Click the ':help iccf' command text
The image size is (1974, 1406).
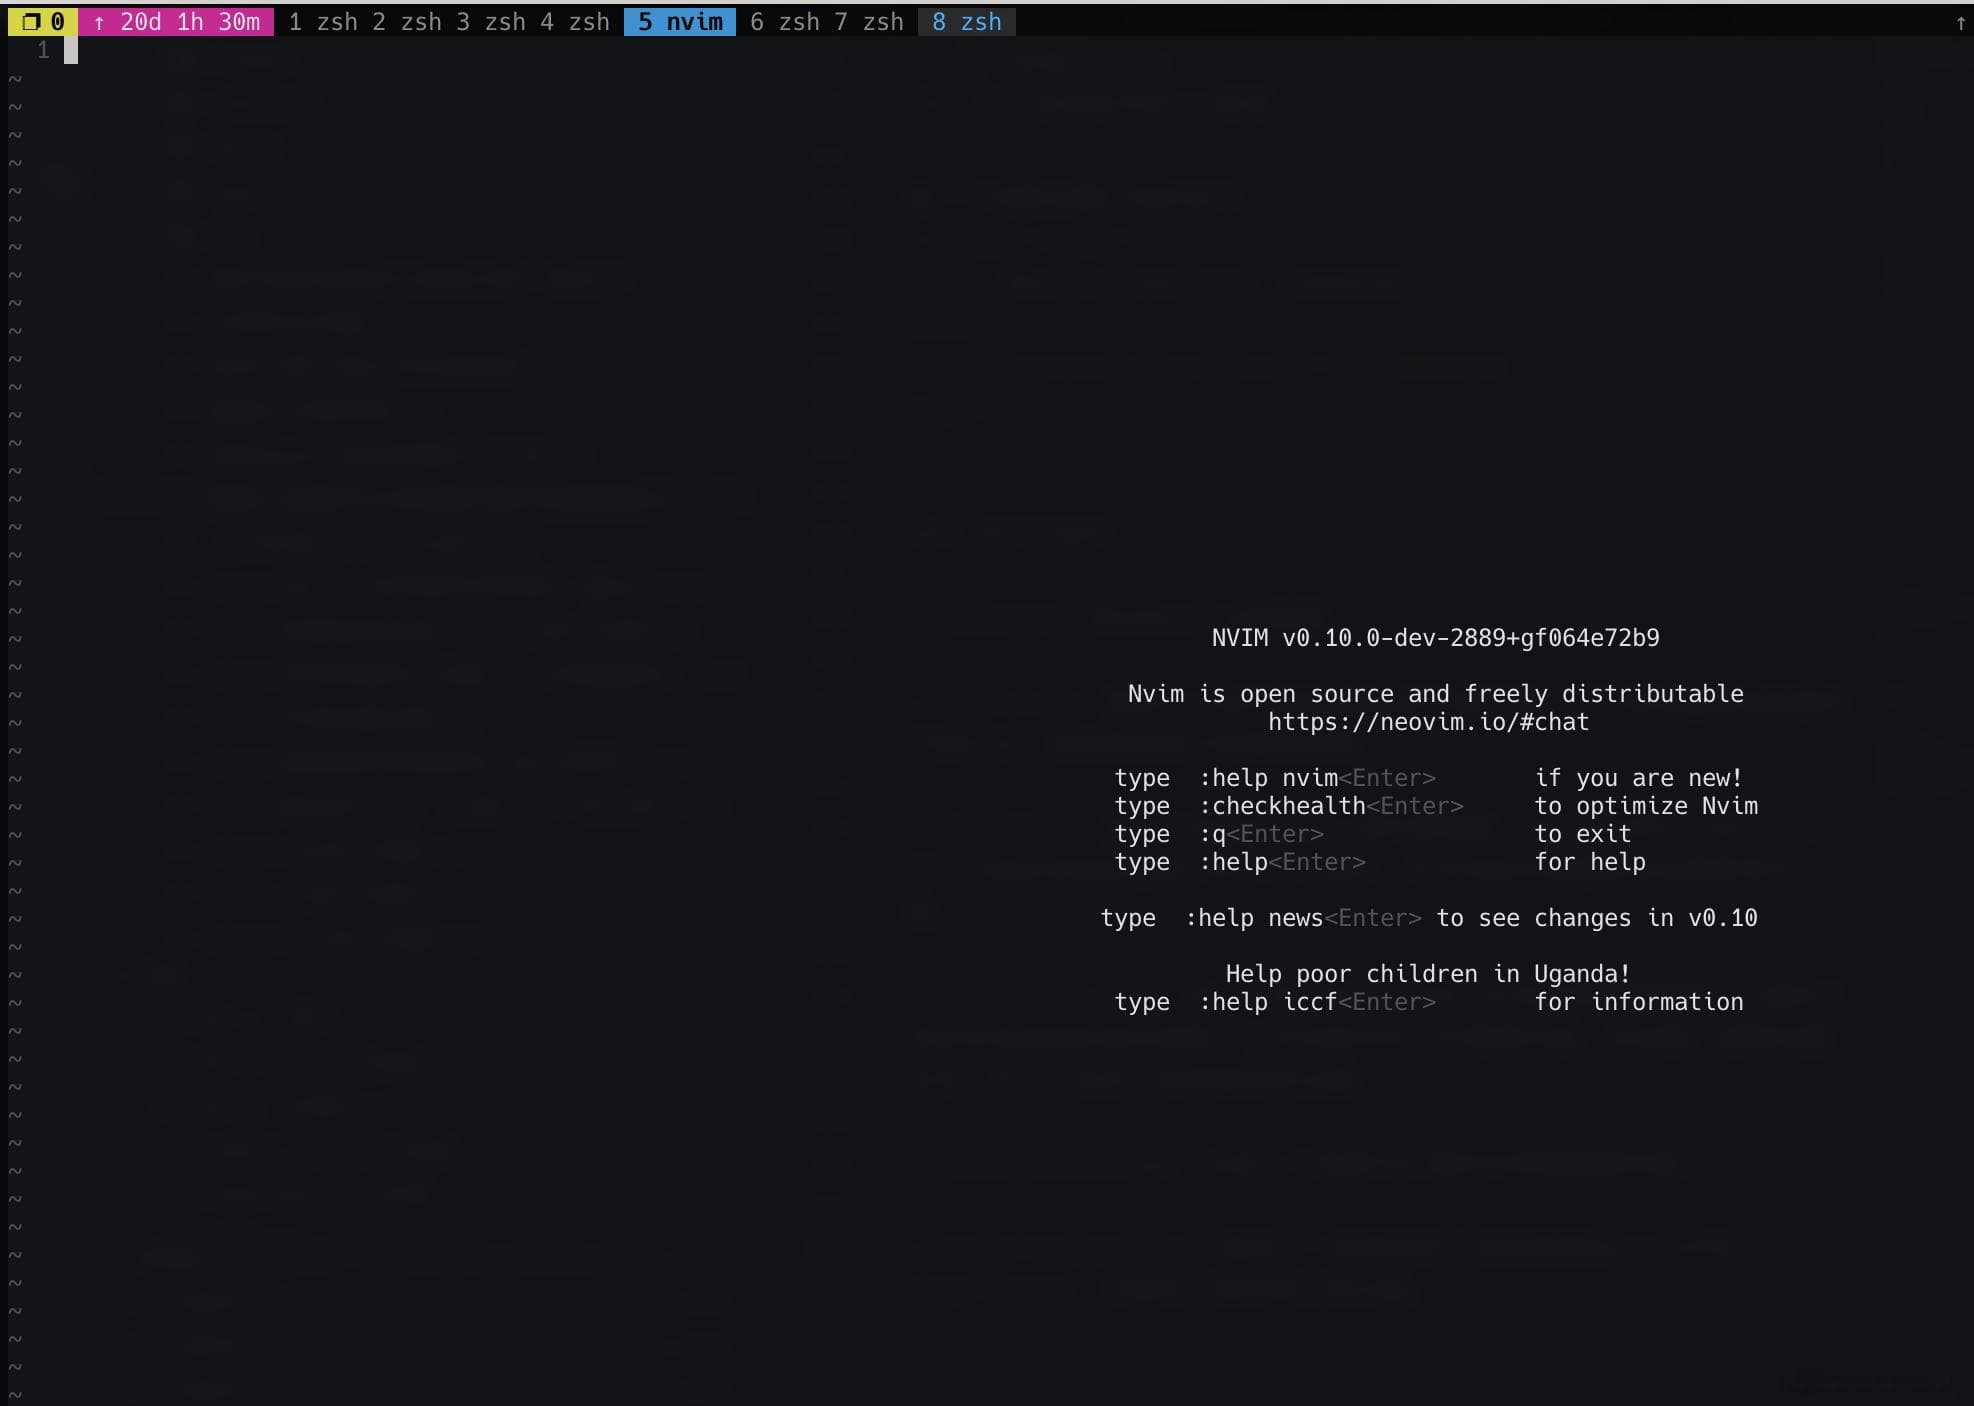[1268, 1002]
